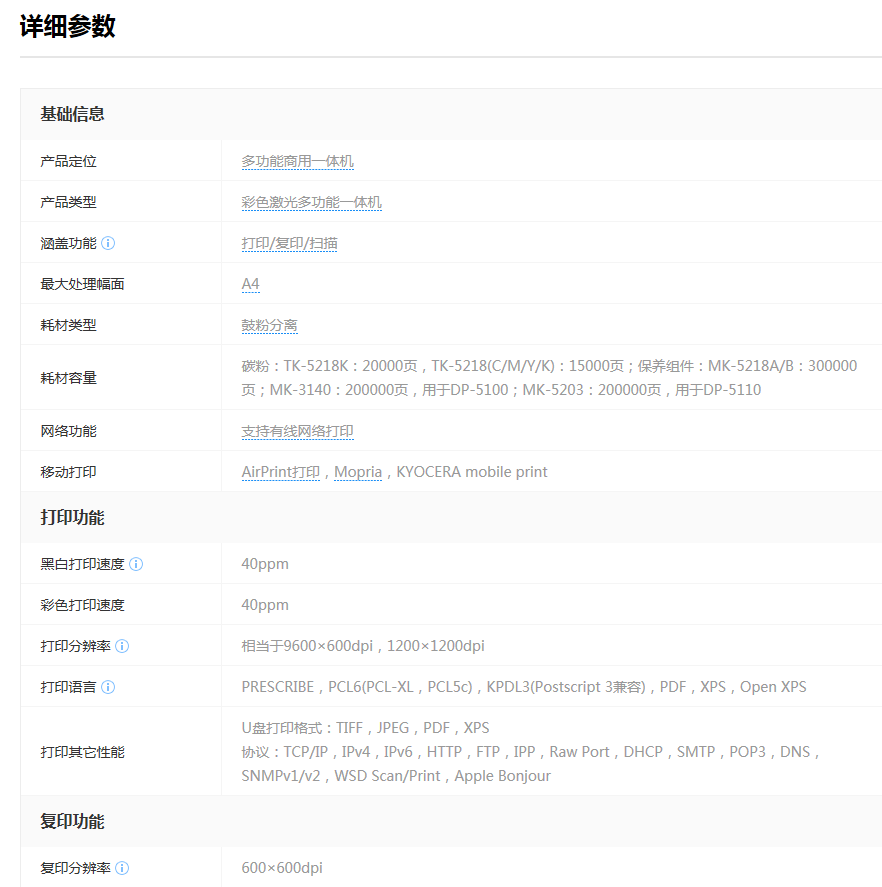Open the info tooltip for 黑白打印速度

pyautogui.click(x=136, y=564)
